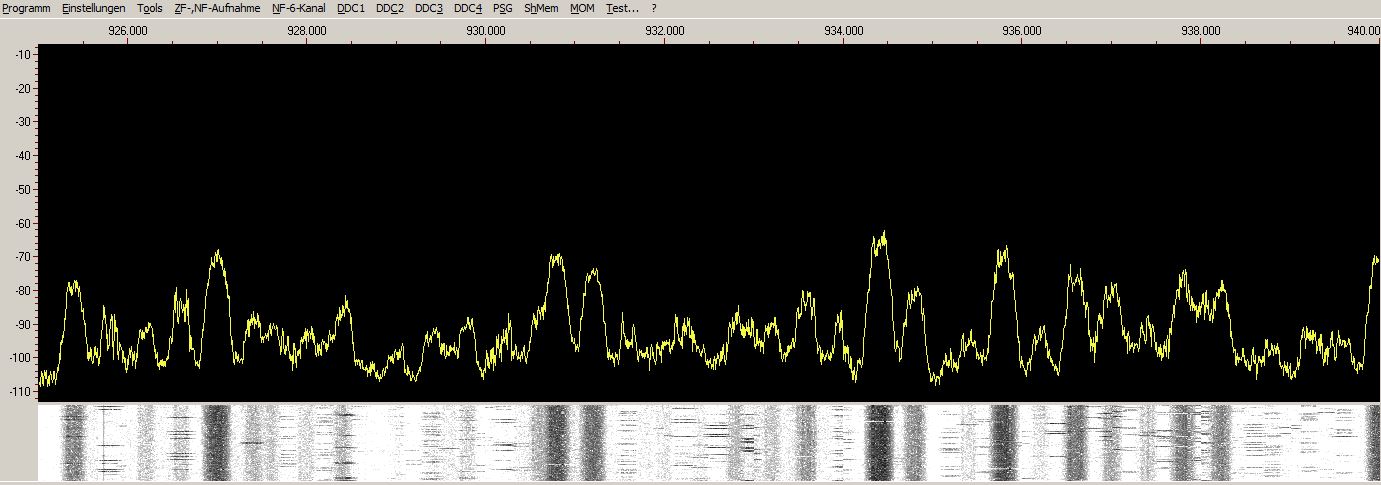The height and width of the screenshot is (485, 1381).
Task: Open the Test... menu
Action: point(622,8)
